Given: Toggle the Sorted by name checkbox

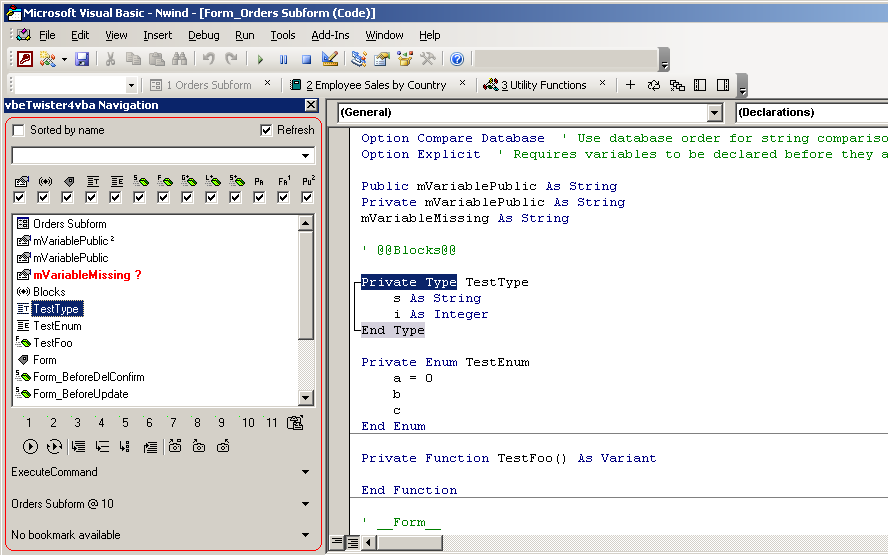Looking at the screenshot, I should [19, 130].
